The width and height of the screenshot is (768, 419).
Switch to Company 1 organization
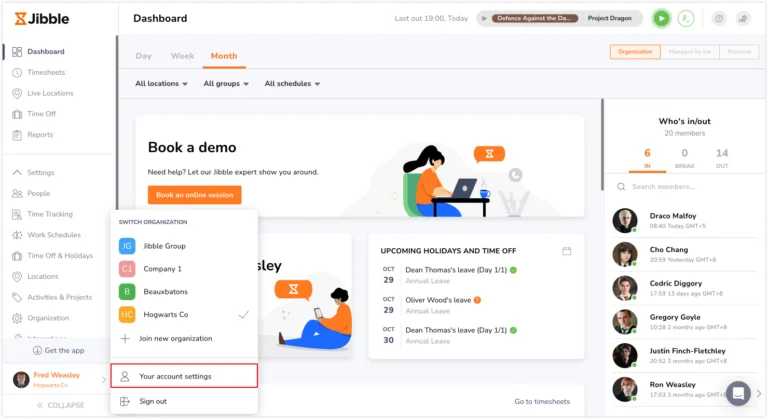click(184, 269)
